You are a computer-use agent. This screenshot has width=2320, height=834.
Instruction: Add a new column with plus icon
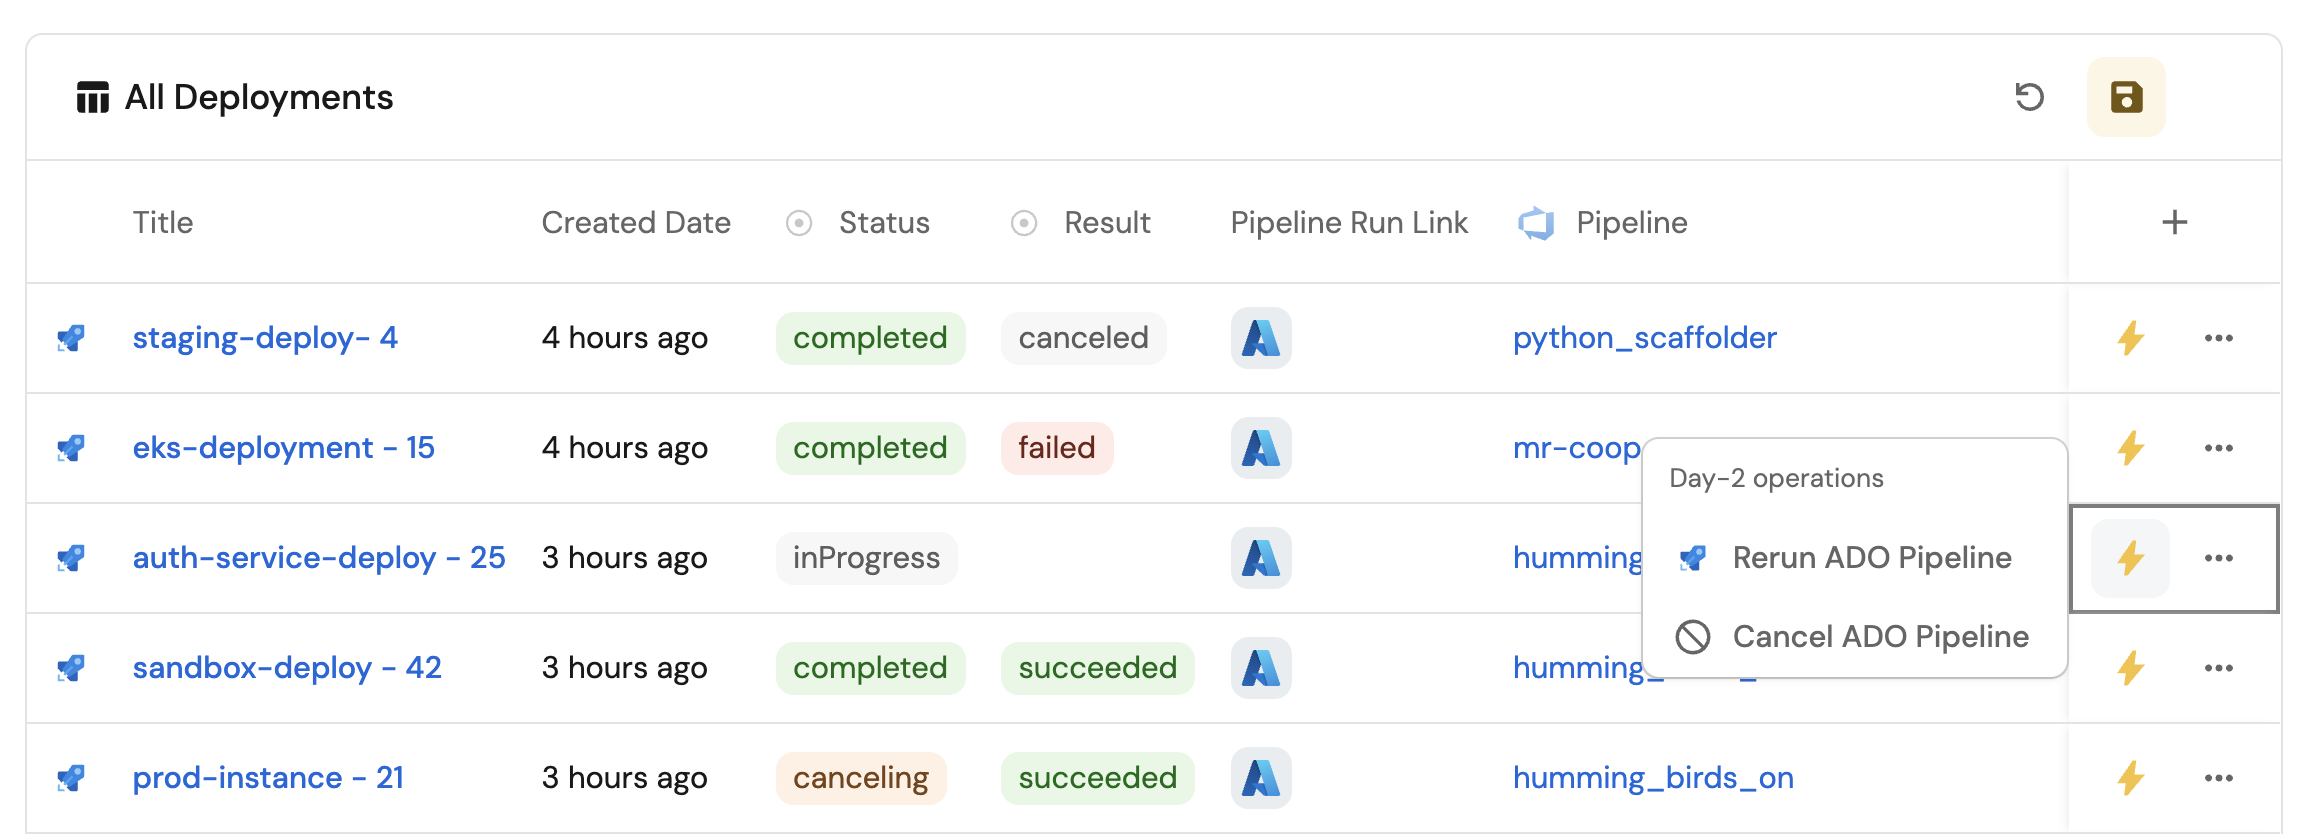click(x=2174, y=222)
